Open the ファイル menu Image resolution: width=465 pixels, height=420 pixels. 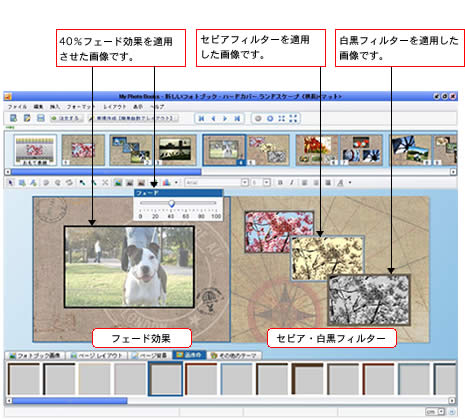coord(17,107)
